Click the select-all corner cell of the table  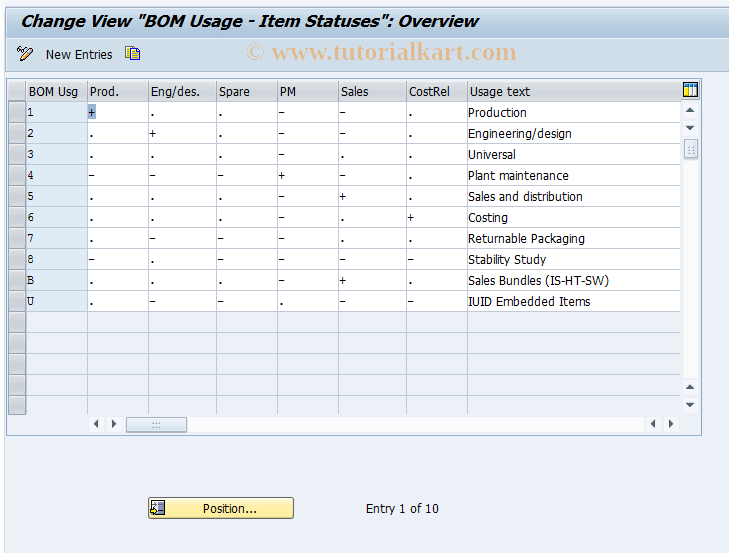tap(17, 91)
